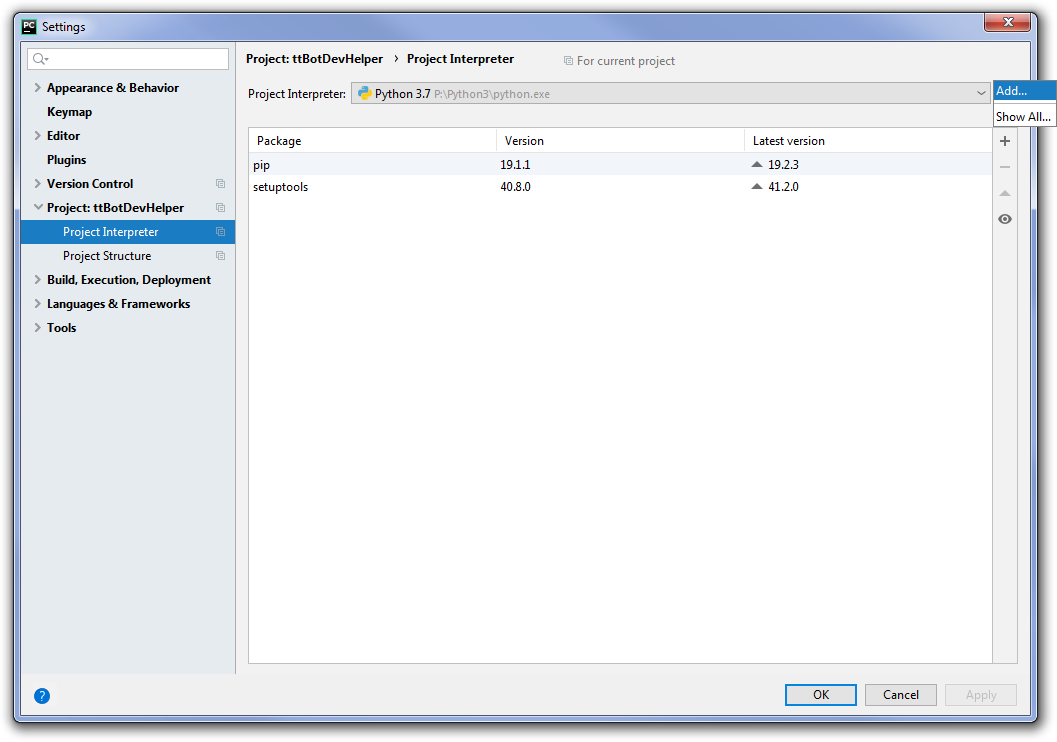
Task: Select Project Structure in the sidebar
Action: point(127,255)
